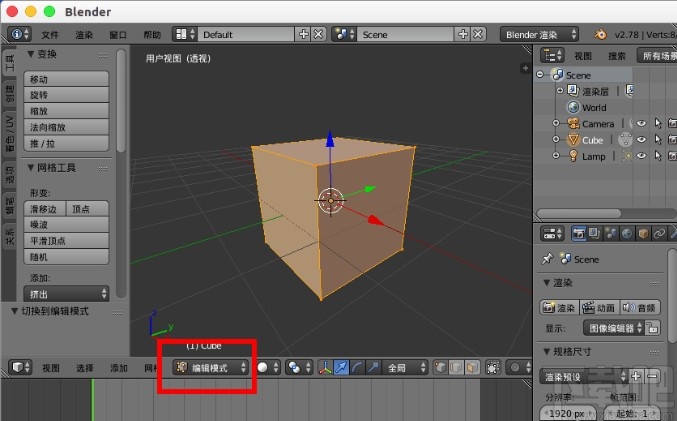Select the 创建 vertical tab
The width and height of the screenshot is (677, 421).
tap(9, 94)
